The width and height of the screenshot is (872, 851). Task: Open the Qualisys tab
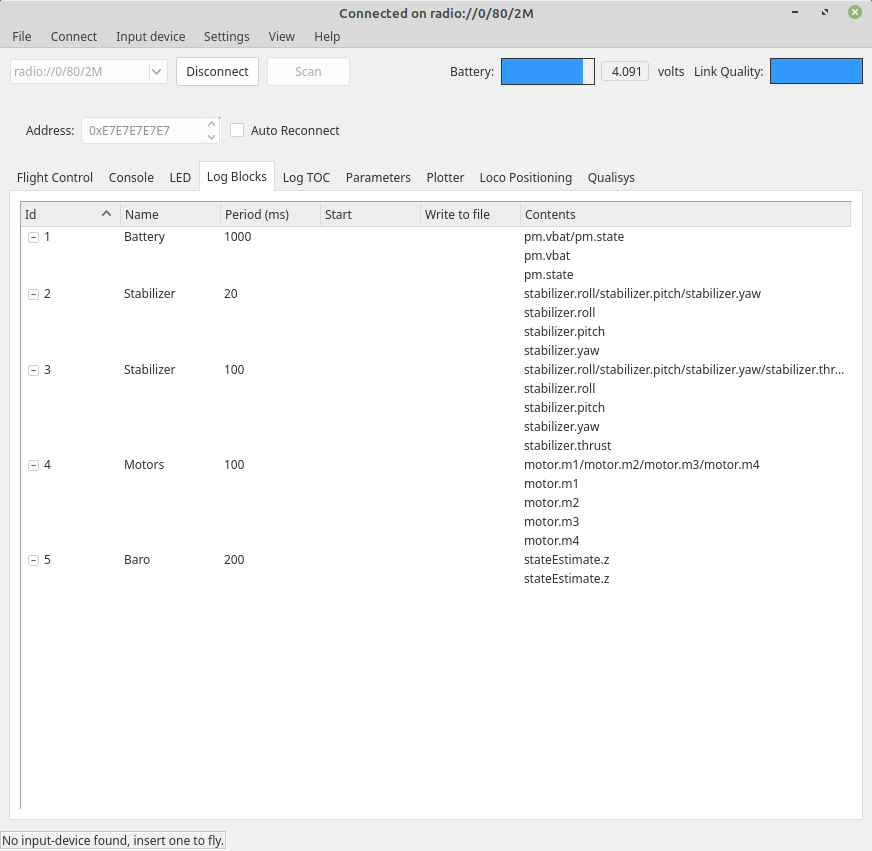click(611, 177)
